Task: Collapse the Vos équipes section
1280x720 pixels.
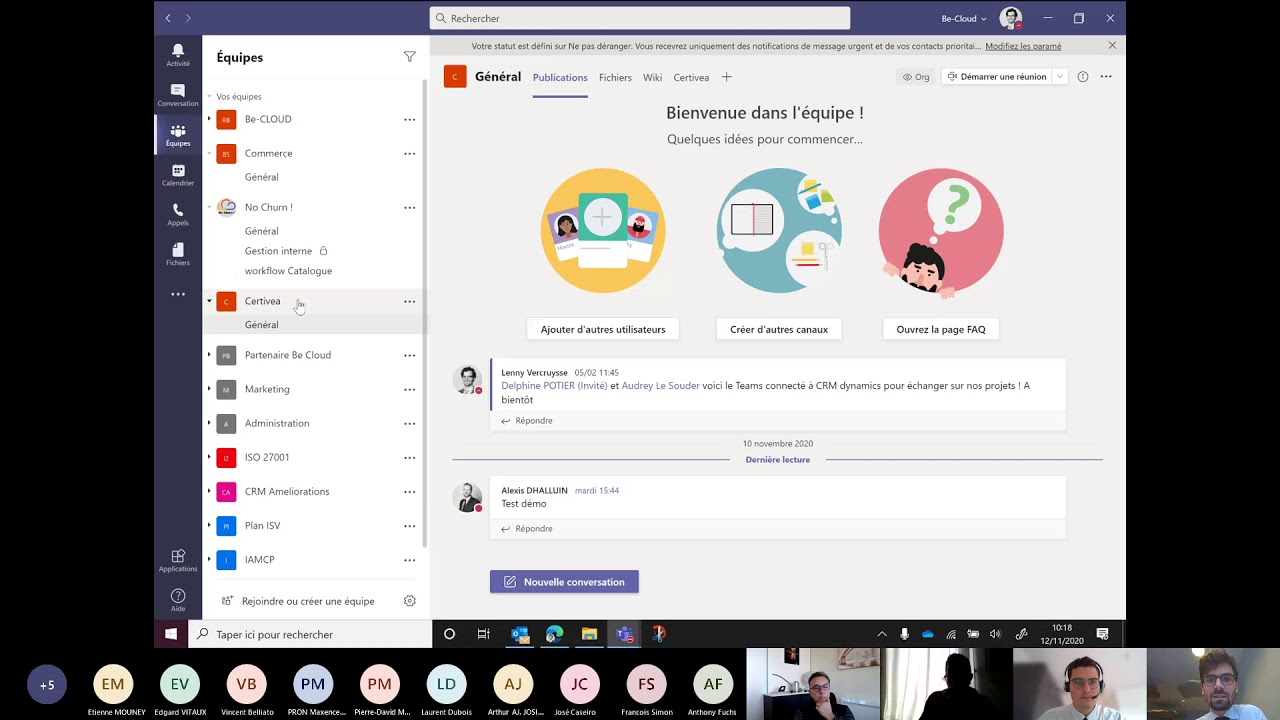Action: 209,97
